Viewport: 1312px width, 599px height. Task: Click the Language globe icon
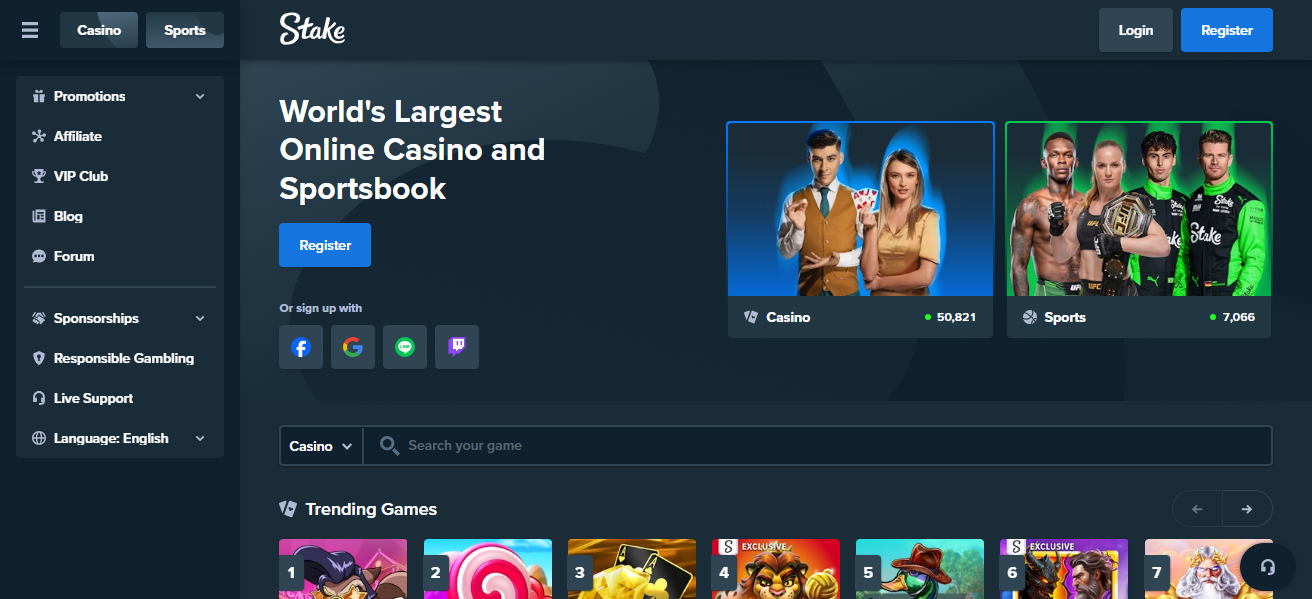click(39, 438)
